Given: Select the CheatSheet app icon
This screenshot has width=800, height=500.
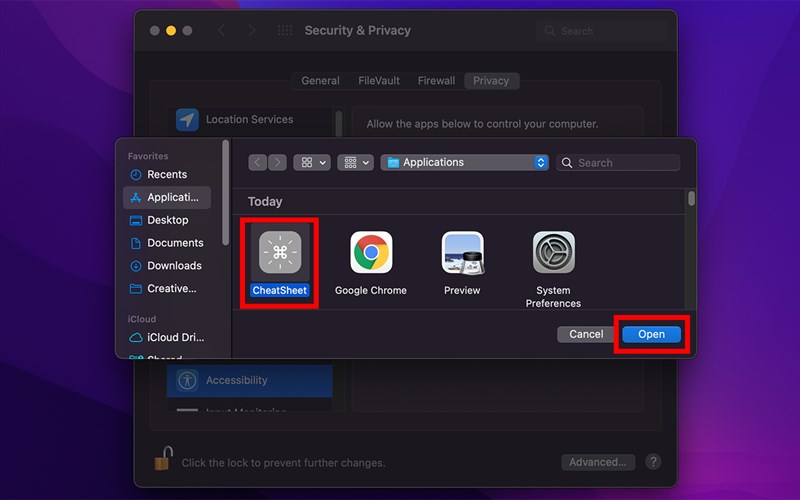Looking at the screenshot, I should pyautogui.click(x=280, y=252).
